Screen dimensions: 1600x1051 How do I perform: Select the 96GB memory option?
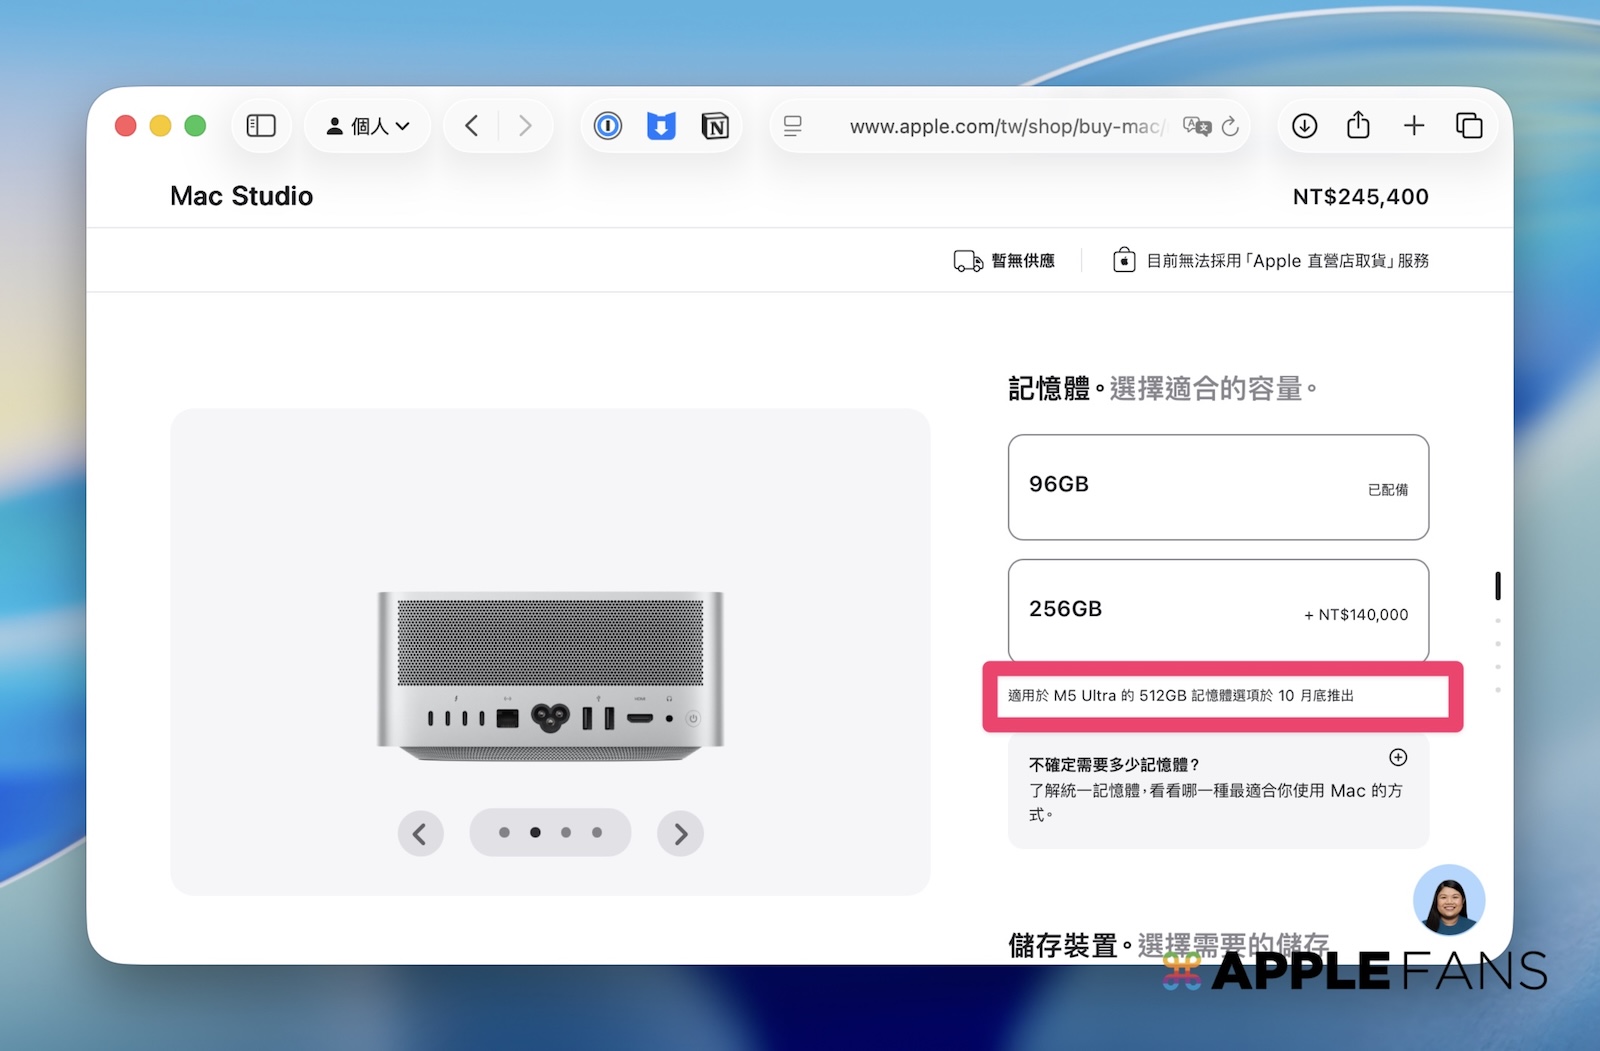point(1218,487)
